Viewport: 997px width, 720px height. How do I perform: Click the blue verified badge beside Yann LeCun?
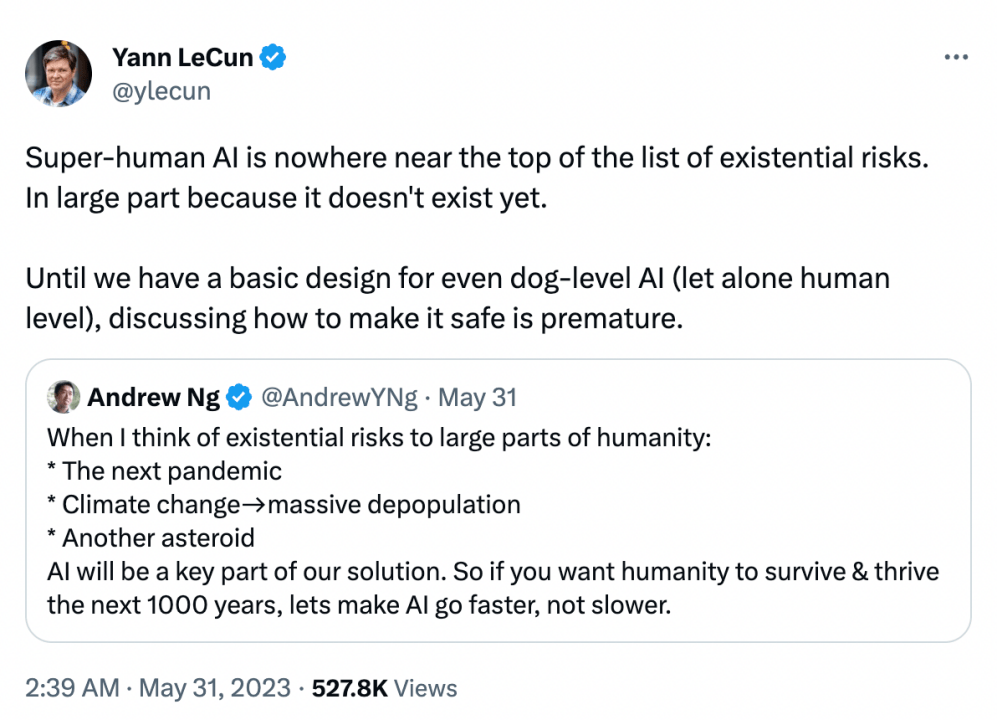tap(273, 58)
